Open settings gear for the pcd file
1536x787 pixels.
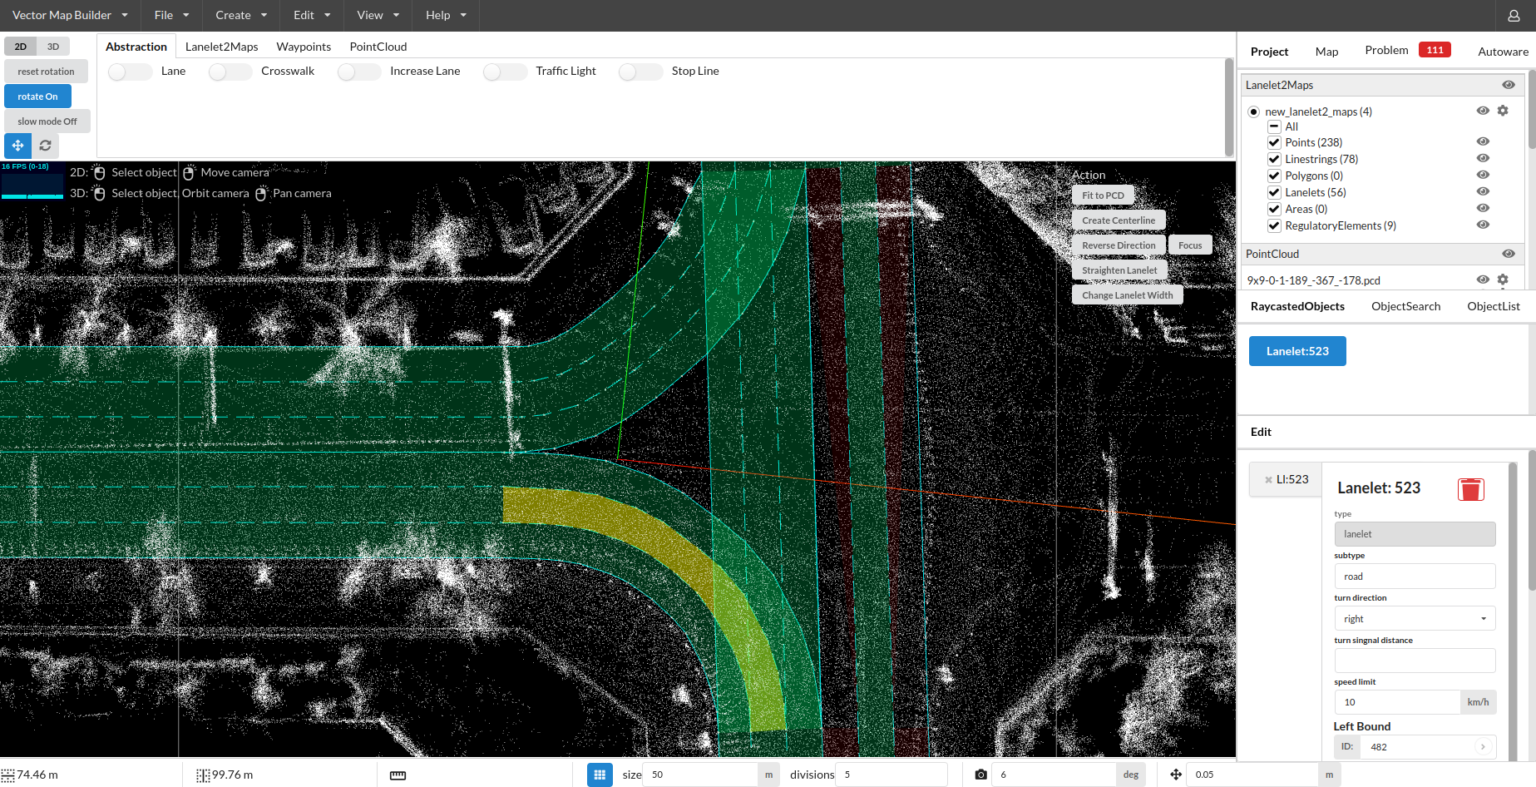[1502, 280]
